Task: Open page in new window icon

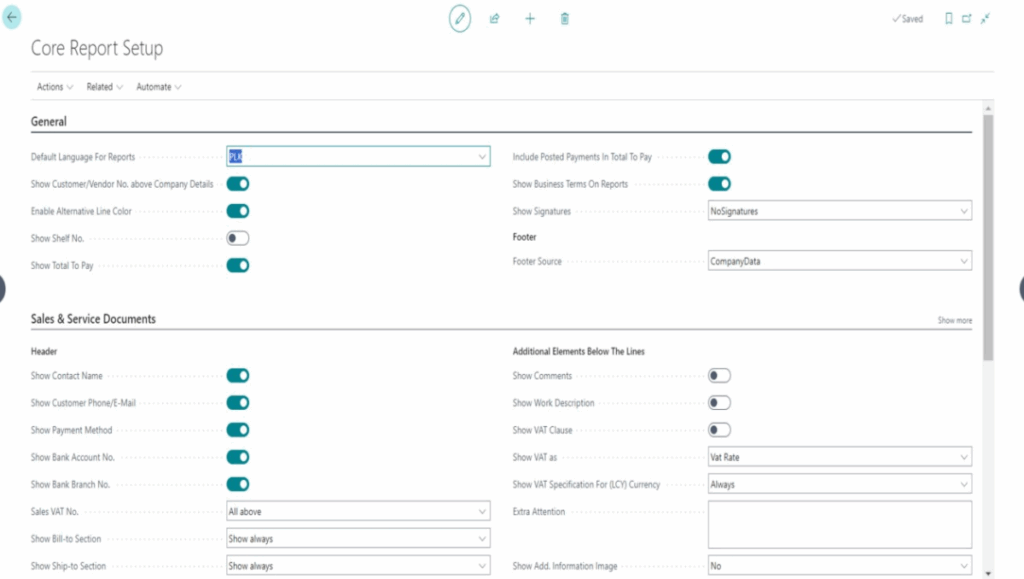Action: [x=967, y=19]
